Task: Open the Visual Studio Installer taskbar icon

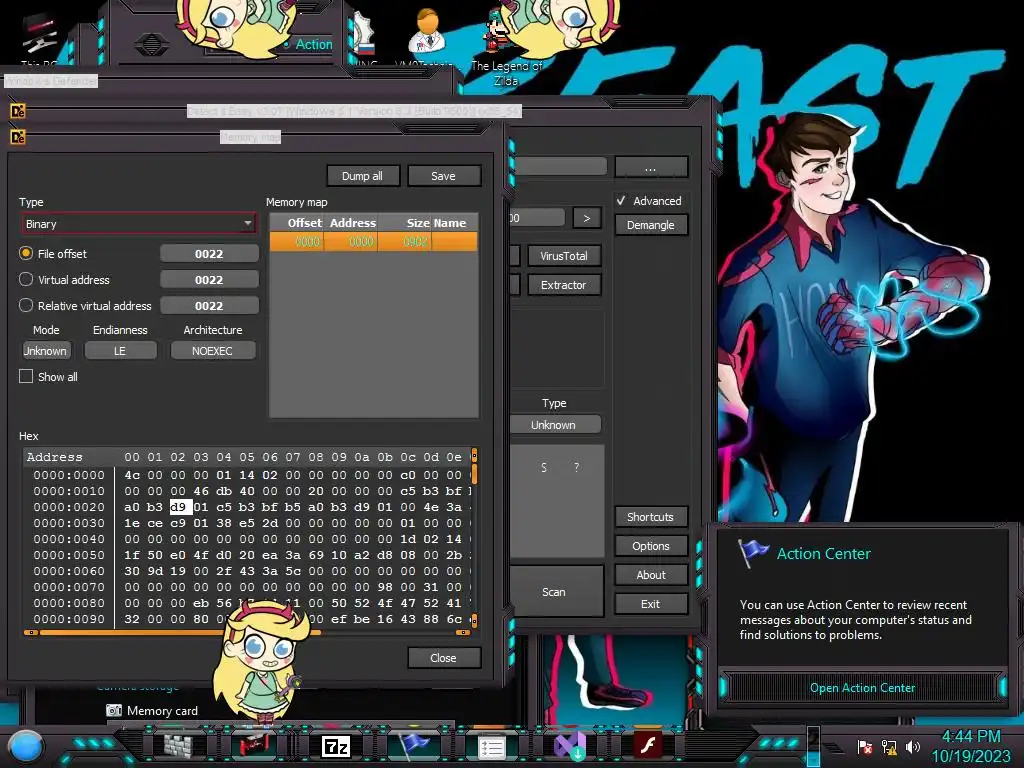Action: click(569, 746)
